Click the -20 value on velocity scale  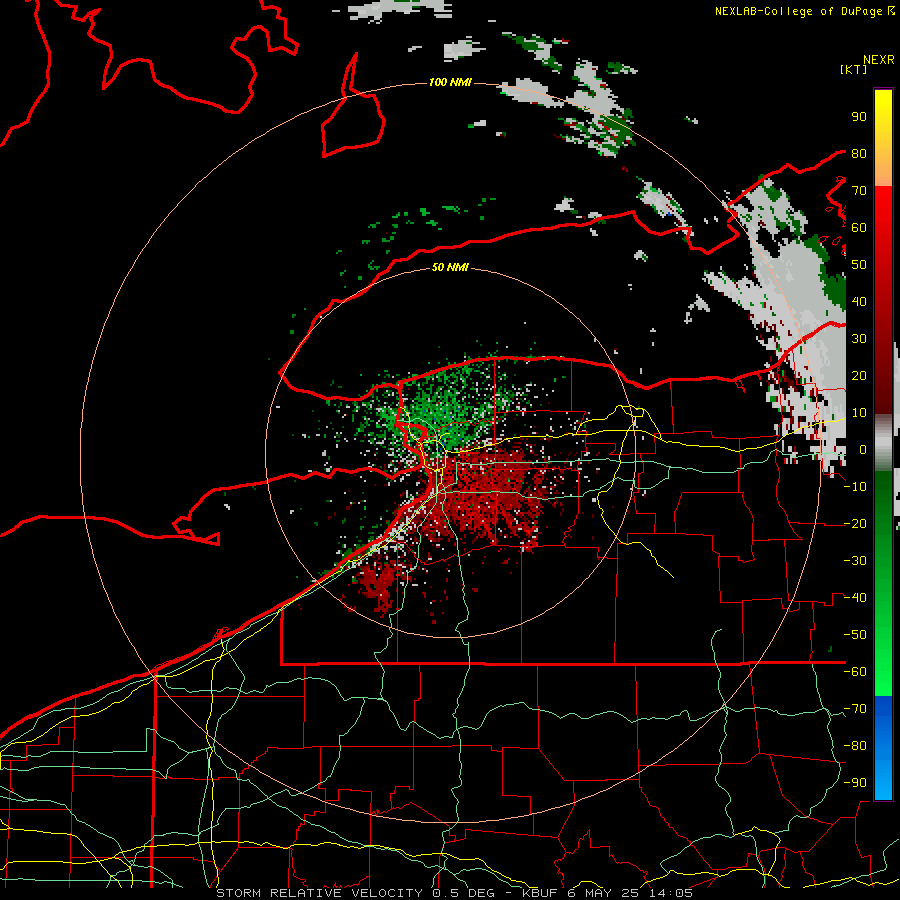[x=855, y=524]
